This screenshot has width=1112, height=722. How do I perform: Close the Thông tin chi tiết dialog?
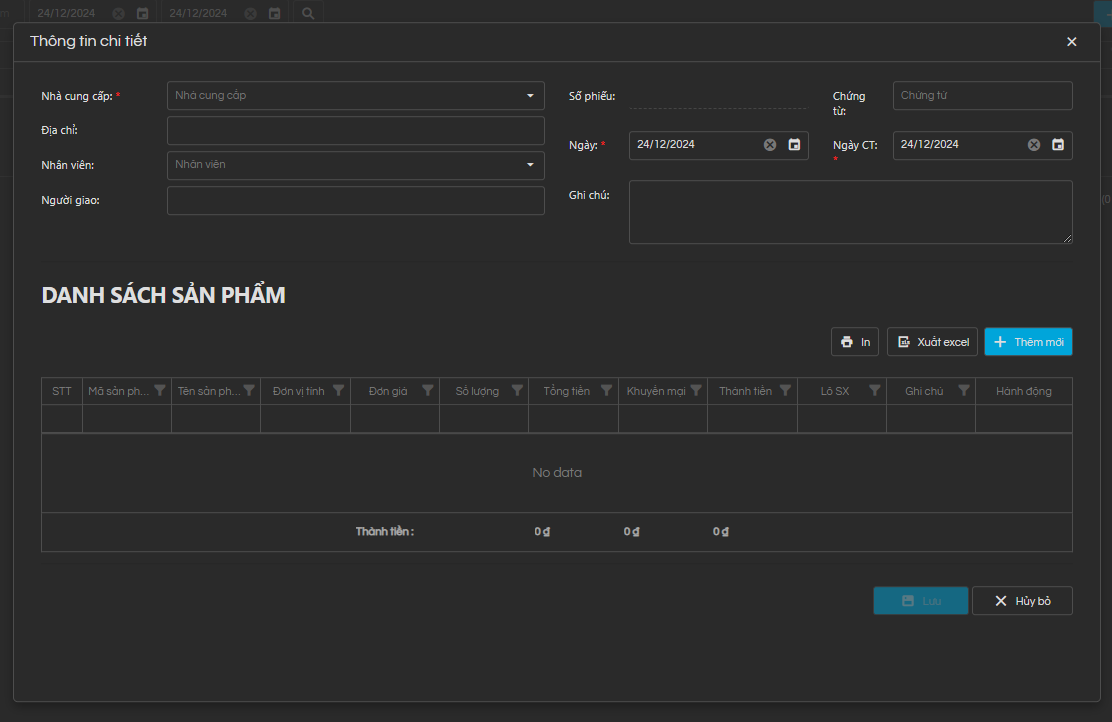[1072, 42]
